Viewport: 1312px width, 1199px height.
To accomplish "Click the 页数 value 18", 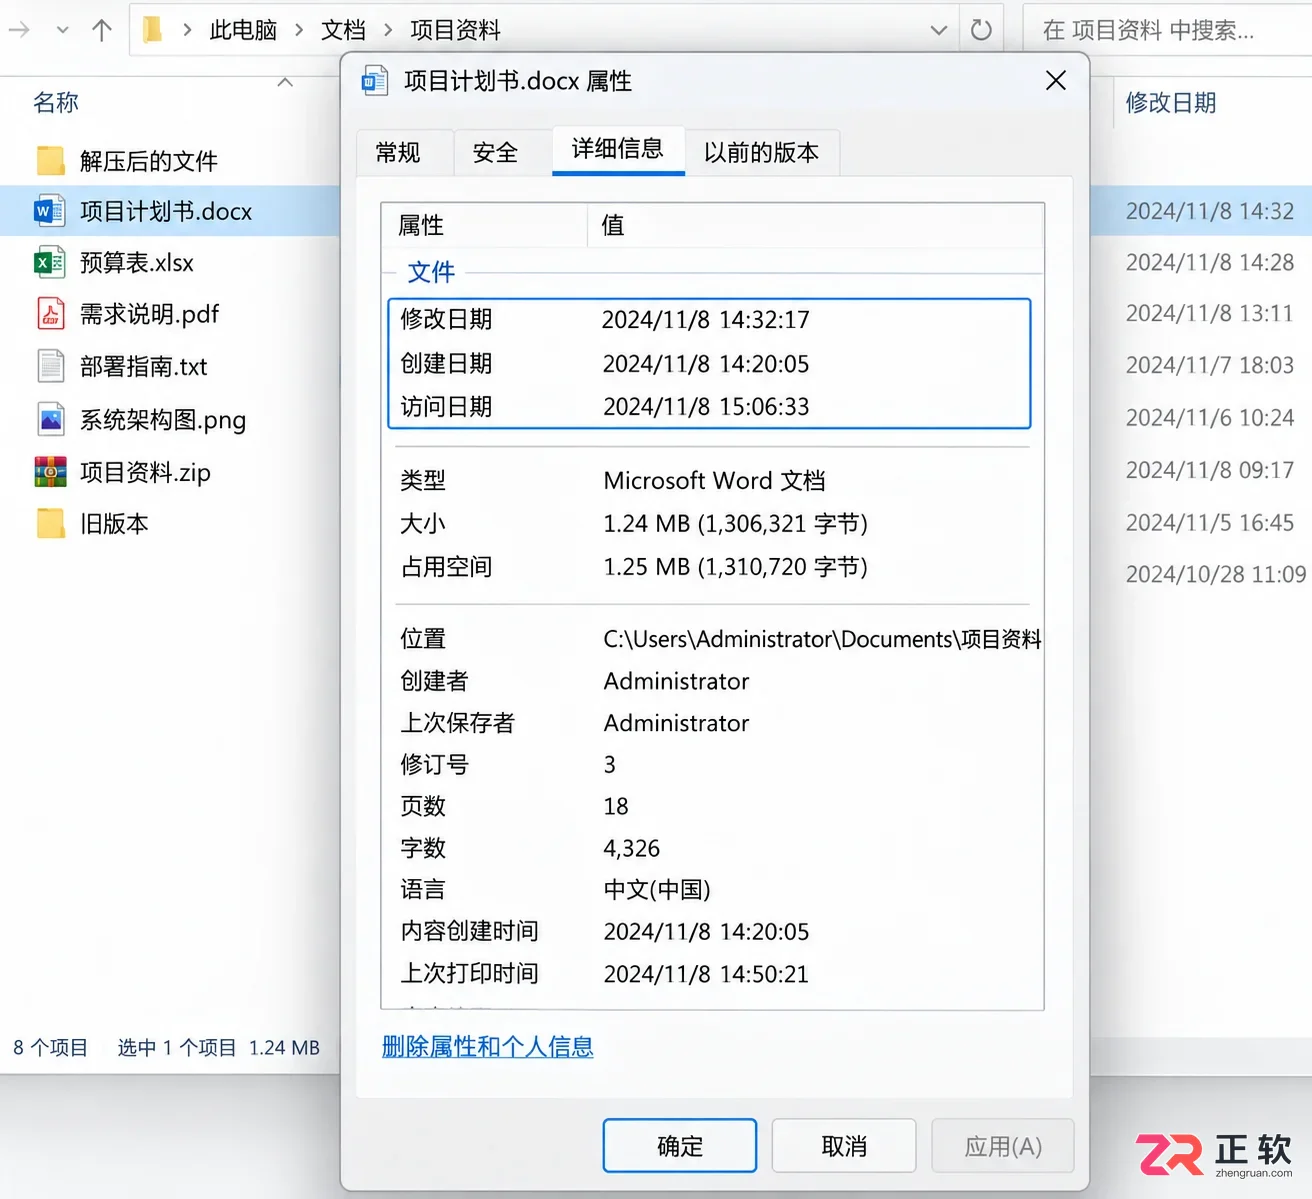I will [616, 806].
